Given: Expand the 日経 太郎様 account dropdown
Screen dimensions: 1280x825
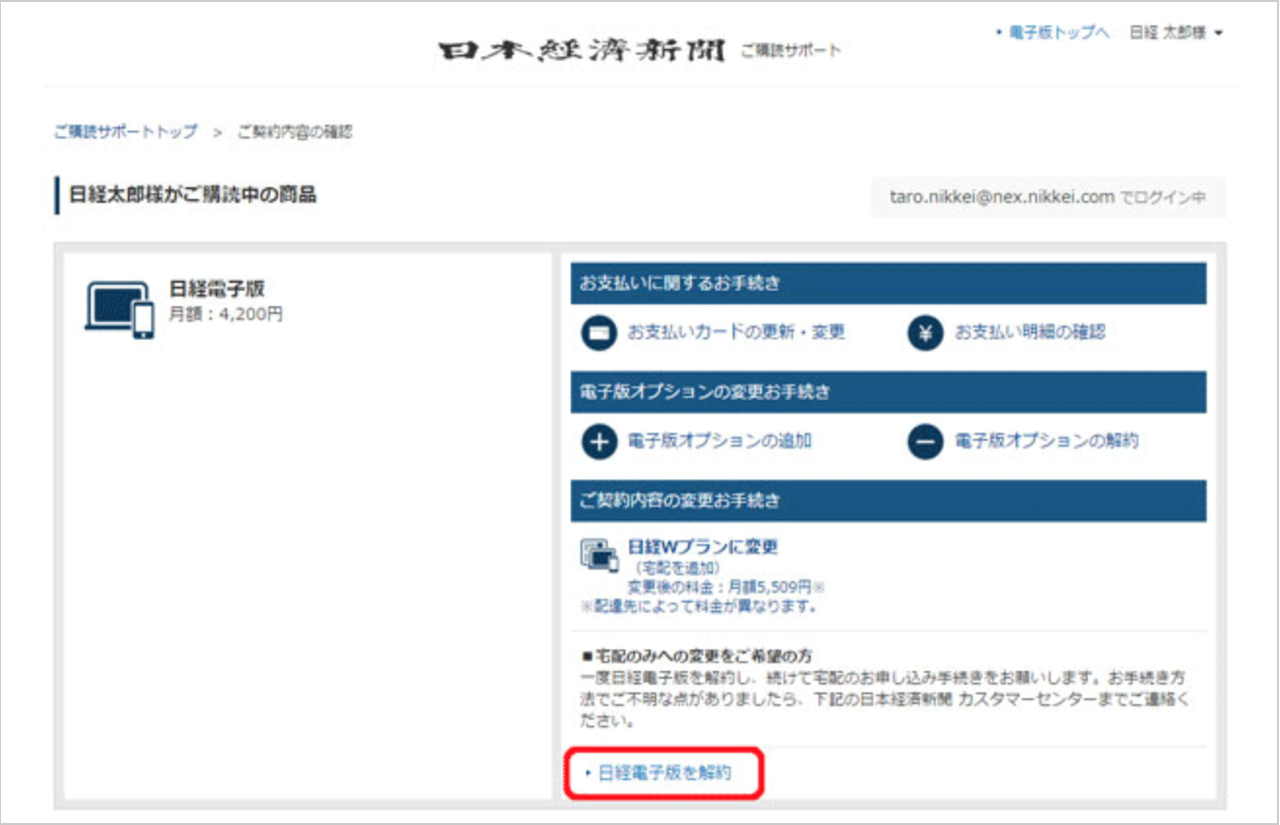Looking at the screenshot, I should click(1176, 33).
